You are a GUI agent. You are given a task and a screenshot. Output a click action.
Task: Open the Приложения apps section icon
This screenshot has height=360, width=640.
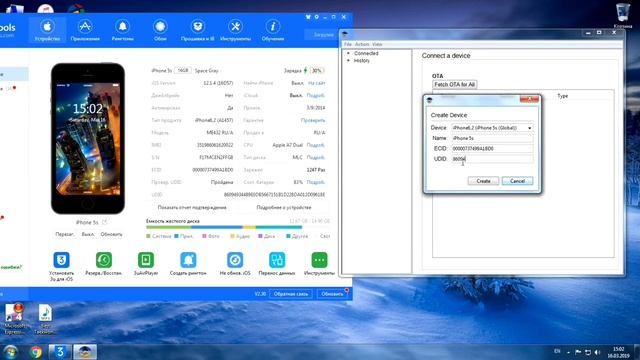(85, 30)
